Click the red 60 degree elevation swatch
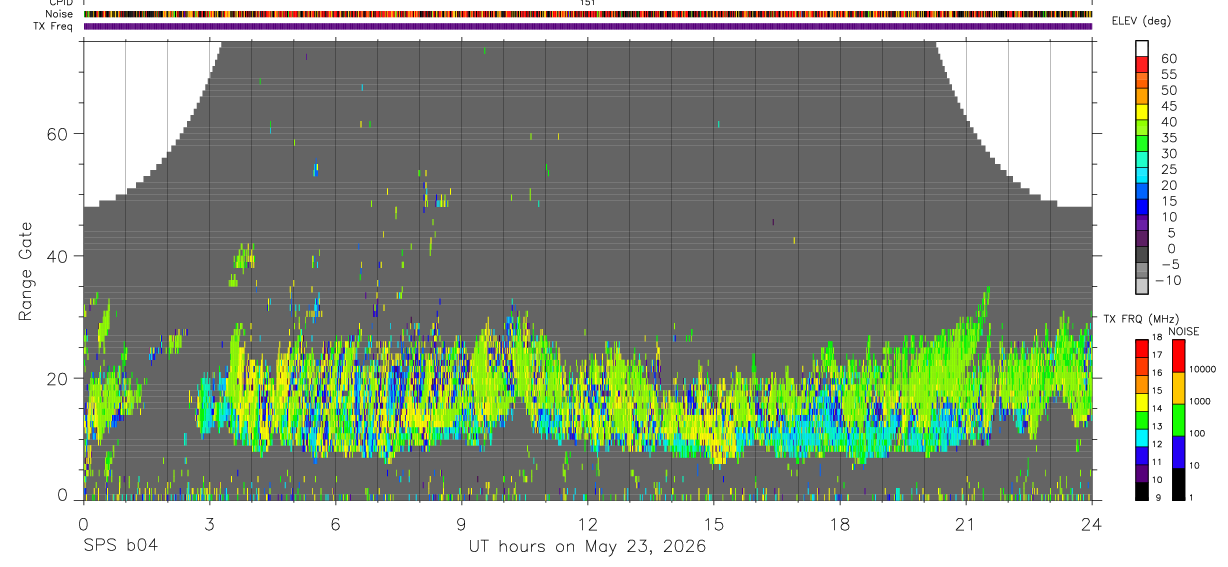This screenshot has height=567, width=1228. [1142, 64]
